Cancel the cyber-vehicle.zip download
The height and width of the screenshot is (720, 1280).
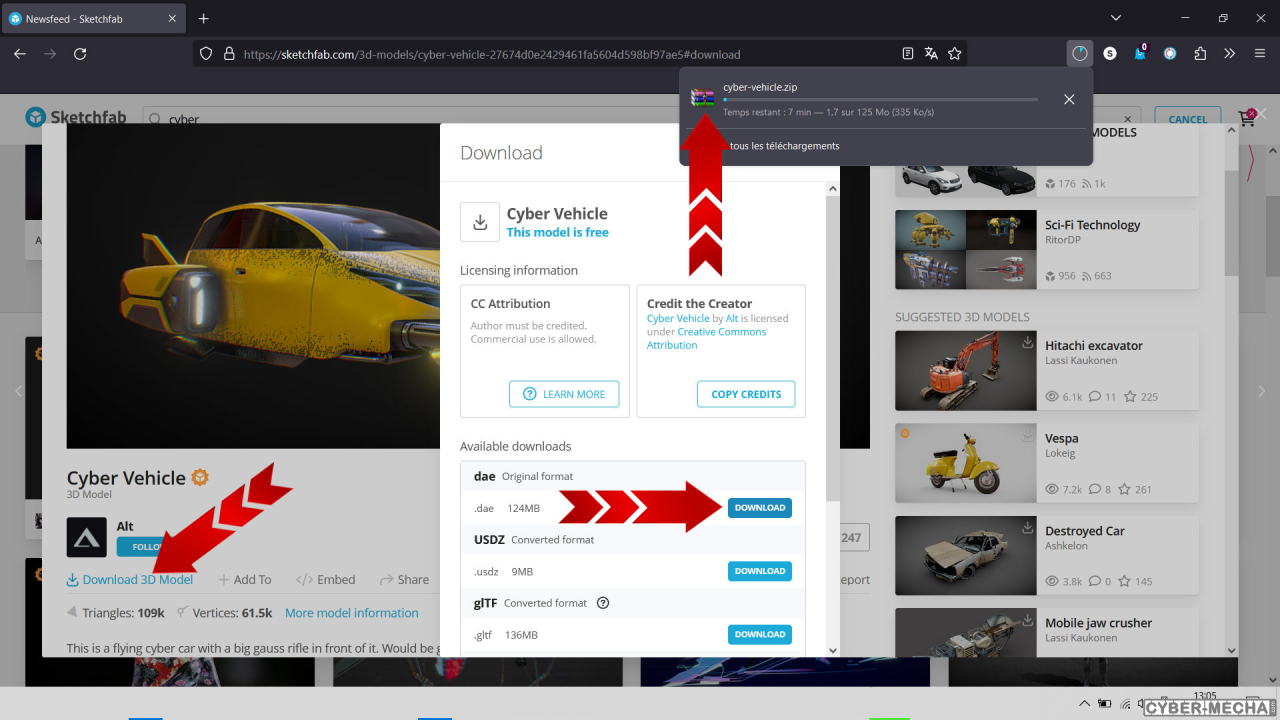coord(1069,99)
